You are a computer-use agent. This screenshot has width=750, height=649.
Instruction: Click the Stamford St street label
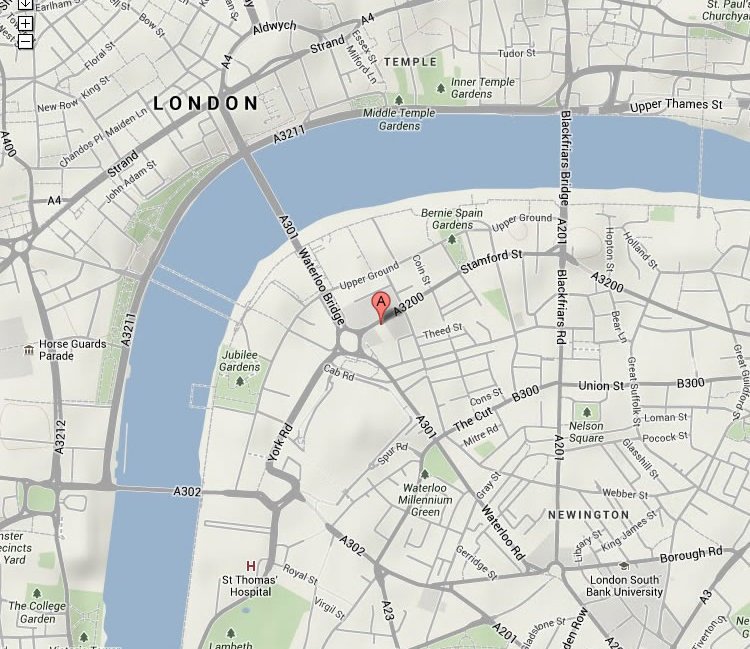[x=491, y=261]
